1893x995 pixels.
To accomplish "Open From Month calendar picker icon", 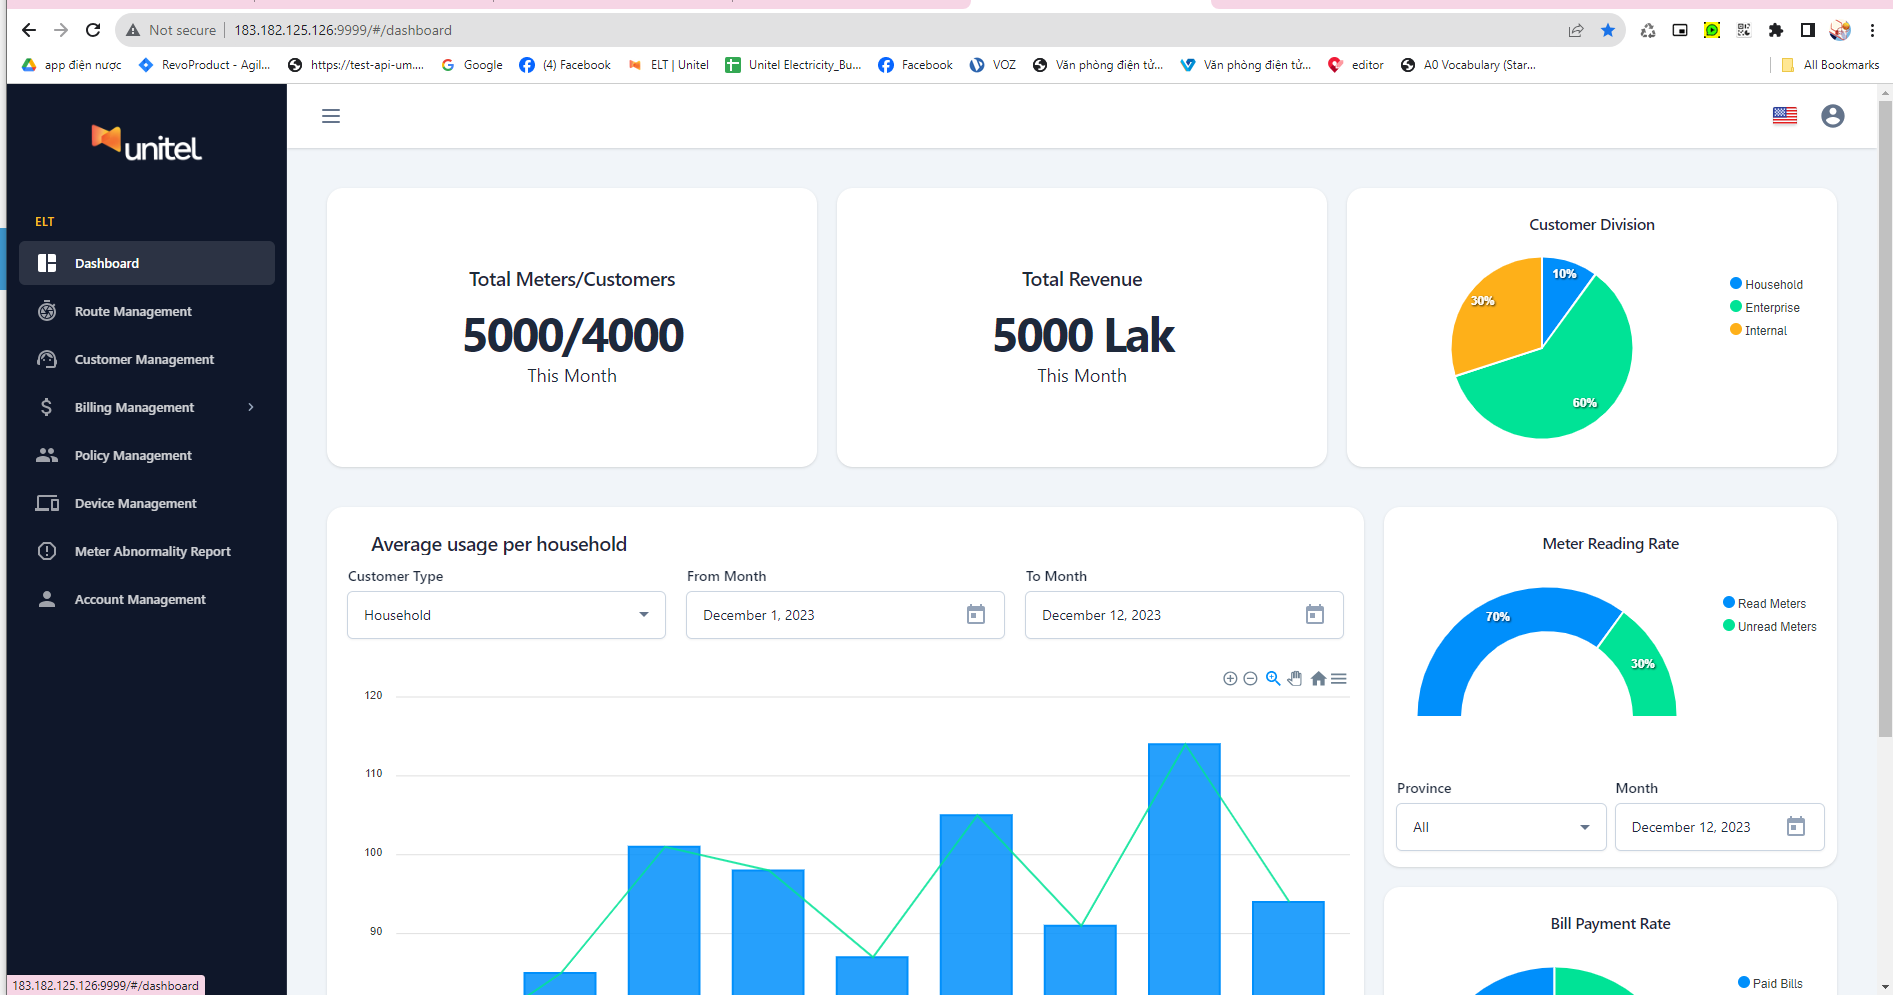I will point(976,615).
